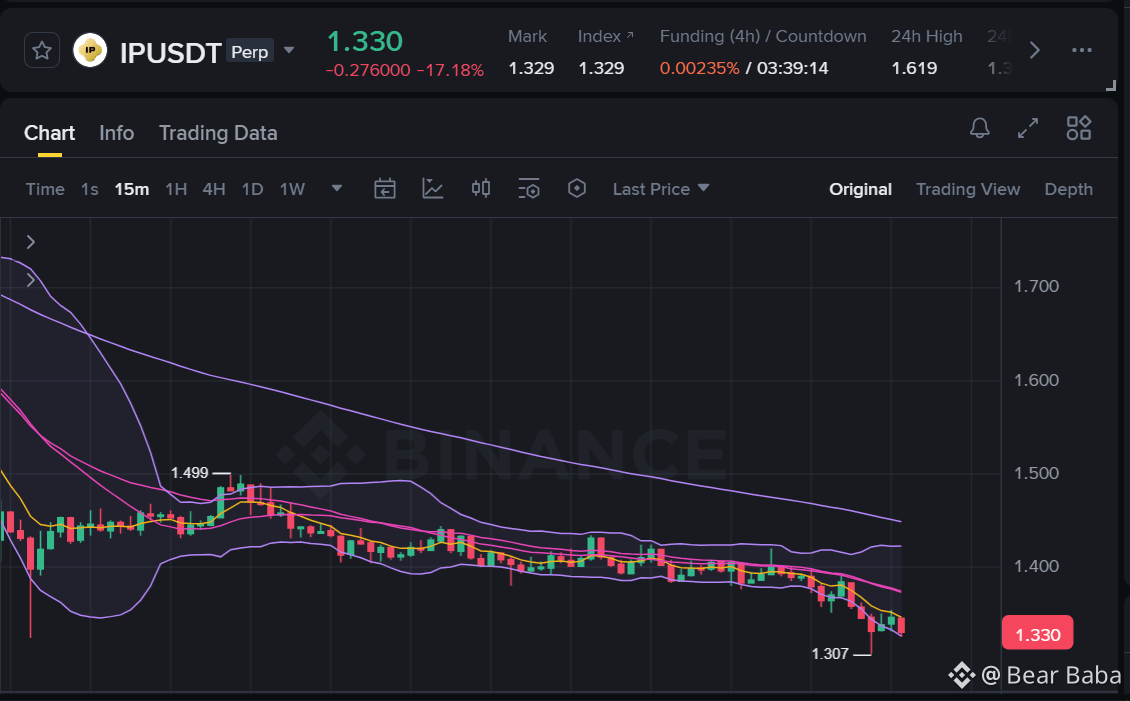Select the 1H interval
Image resolution: width=1130 pixels, height=701 pixels.
tap(176, 189)
